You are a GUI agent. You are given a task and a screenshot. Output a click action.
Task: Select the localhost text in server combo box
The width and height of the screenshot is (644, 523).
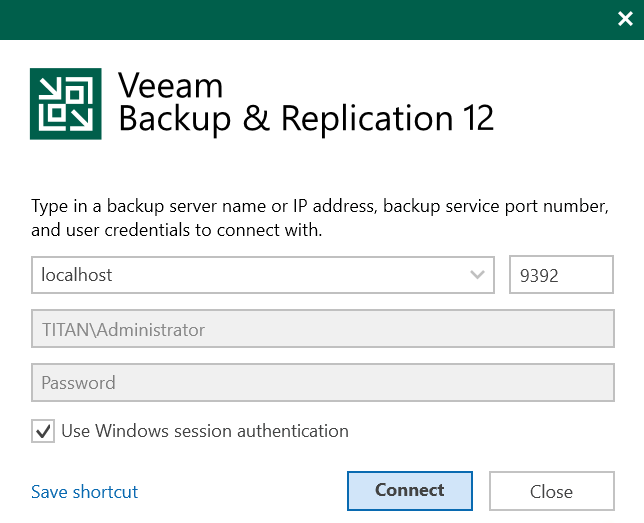coord(77,275)
